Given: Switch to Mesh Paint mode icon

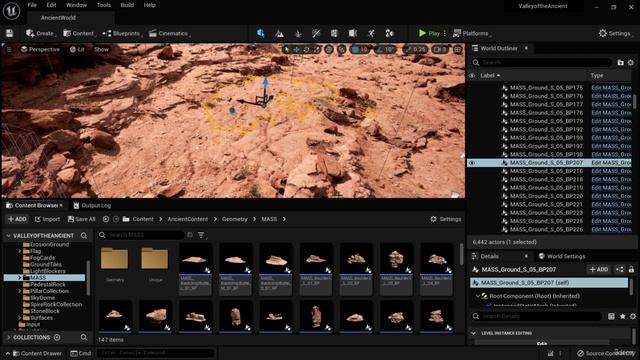Looking at the screenshot, I should pyautogui.click(x=316, y=33).
